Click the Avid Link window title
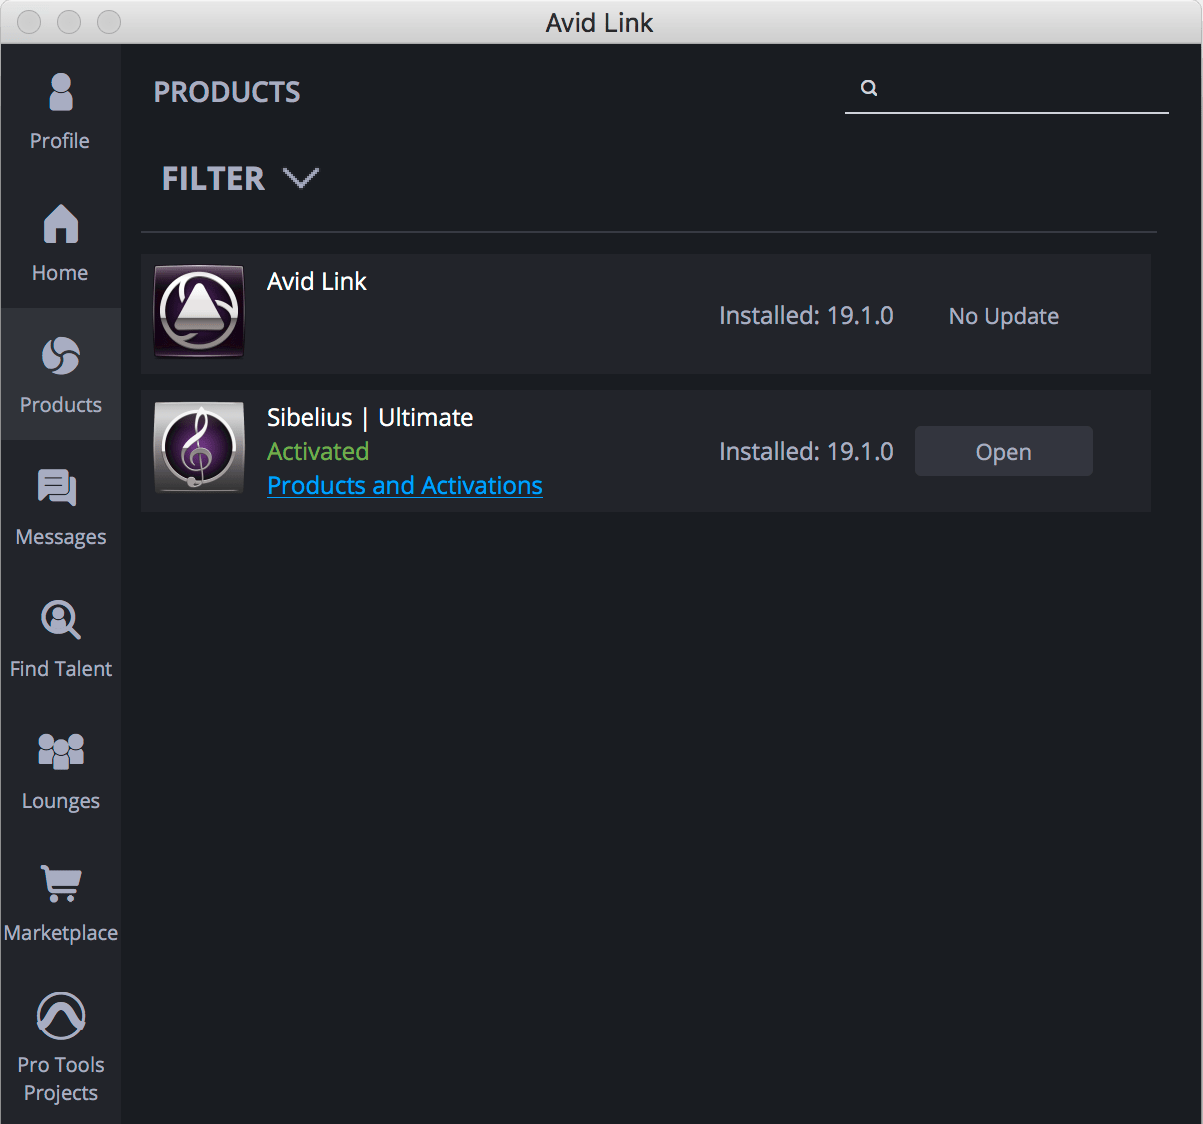The width and height of the screenshot is (1203, 1124). pos(600,22)
